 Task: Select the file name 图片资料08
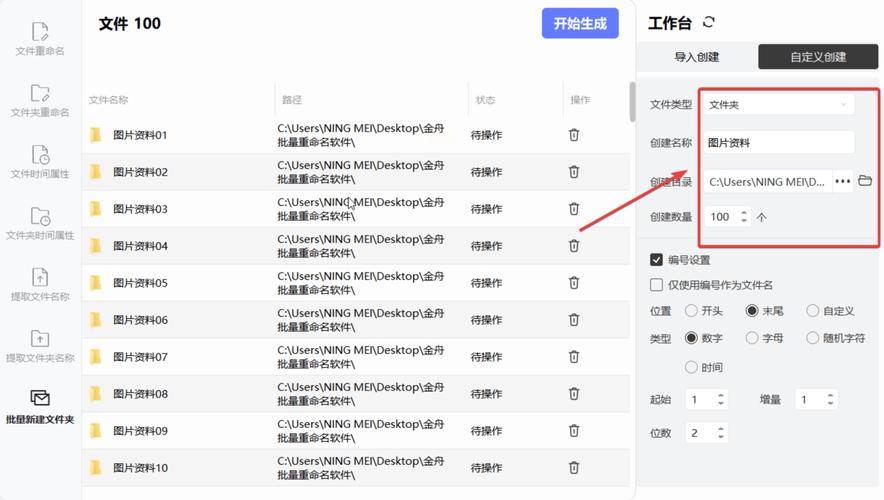click(140, 393)
